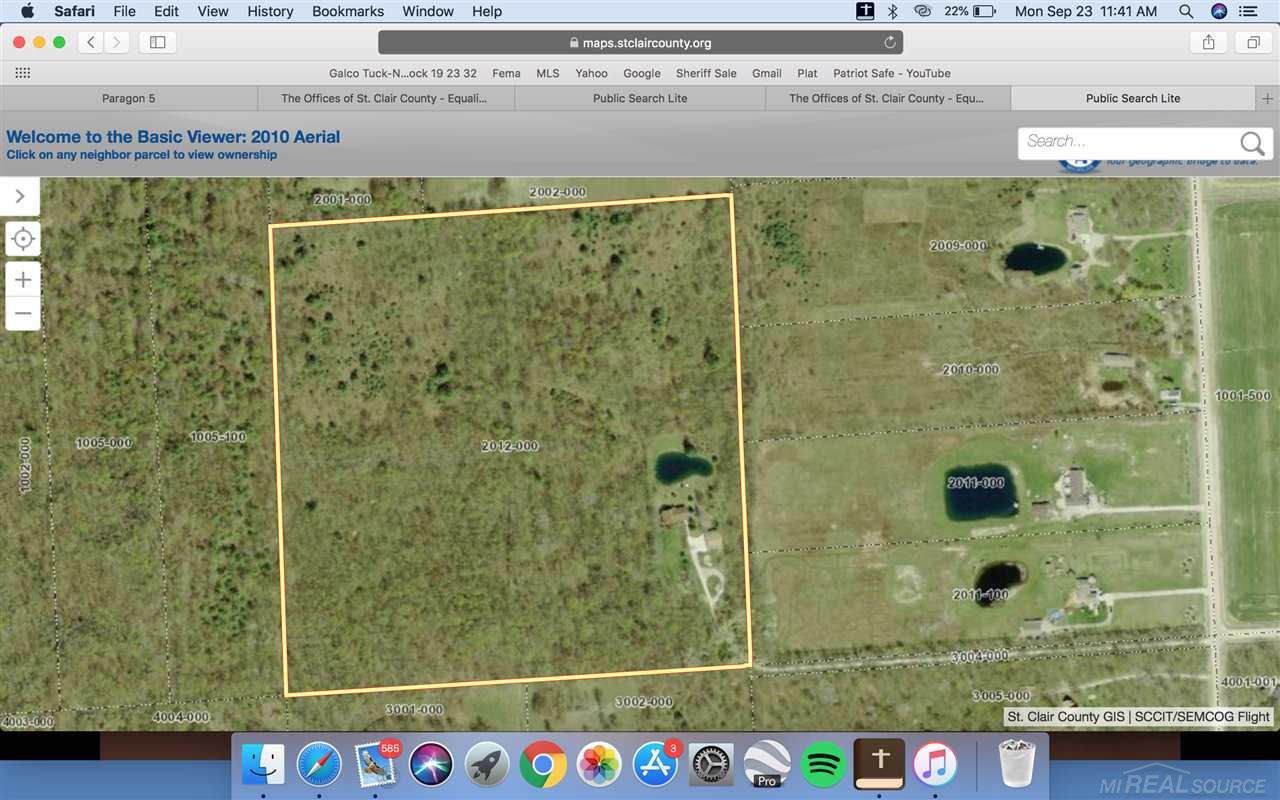Expand the map side panel arrow
The width and height of the screenshot is (1280, 800).
tap(20, 197)
